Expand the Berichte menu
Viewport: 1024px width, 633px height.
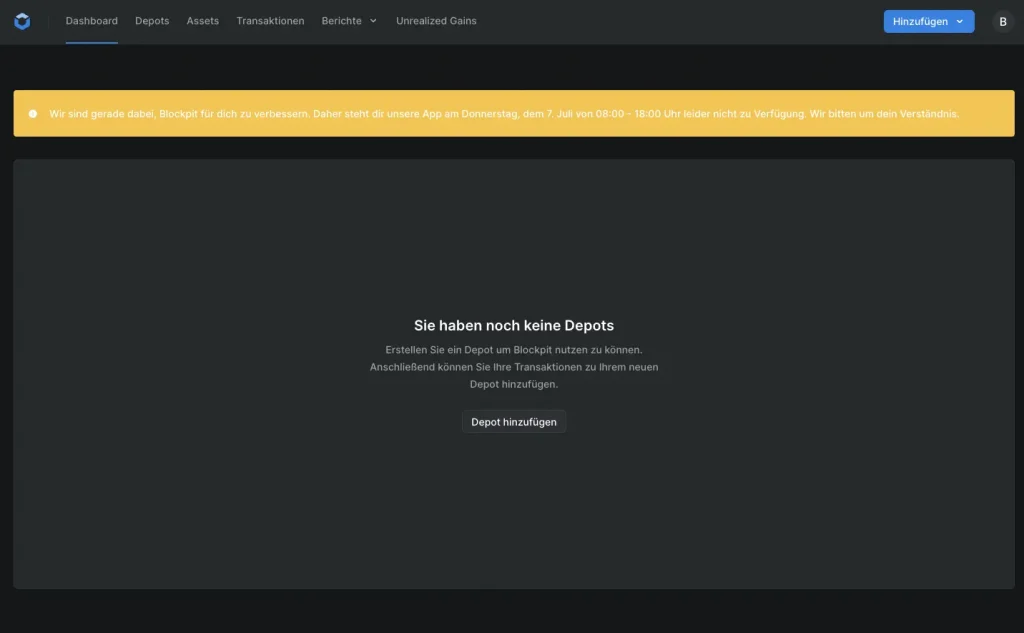pos(342,21)
